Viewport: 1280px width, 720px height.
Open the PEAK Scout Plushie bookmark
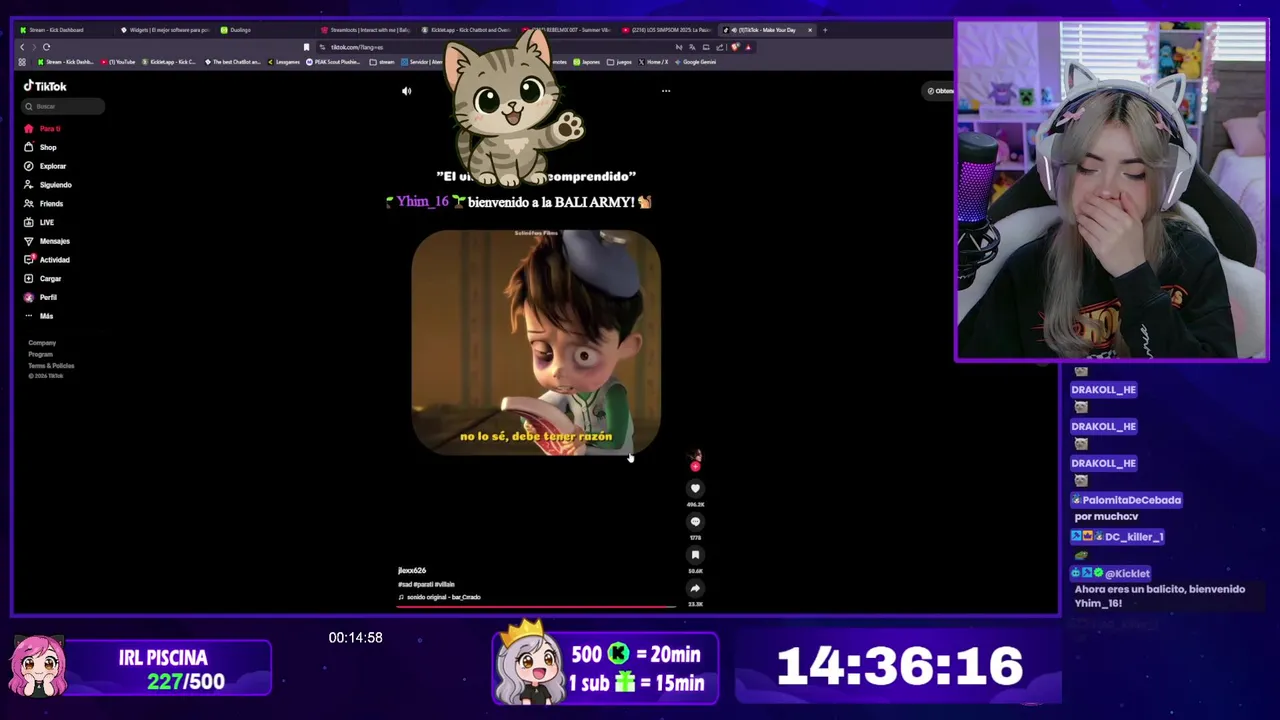333,62
